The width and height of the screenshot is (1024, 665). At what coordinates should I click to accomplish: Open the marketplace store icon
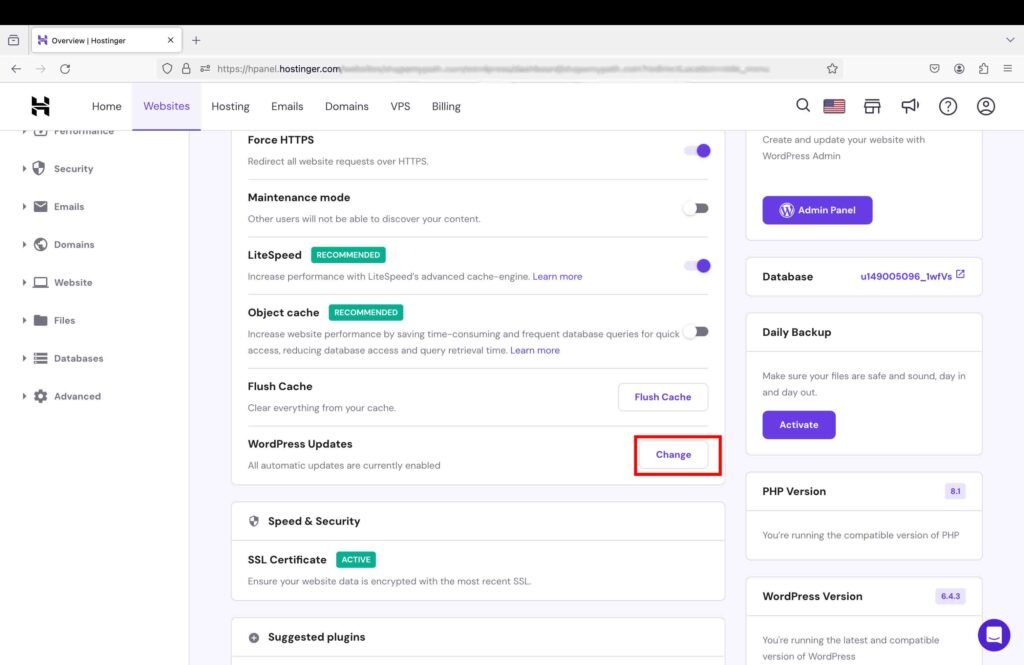coord(872,106)
